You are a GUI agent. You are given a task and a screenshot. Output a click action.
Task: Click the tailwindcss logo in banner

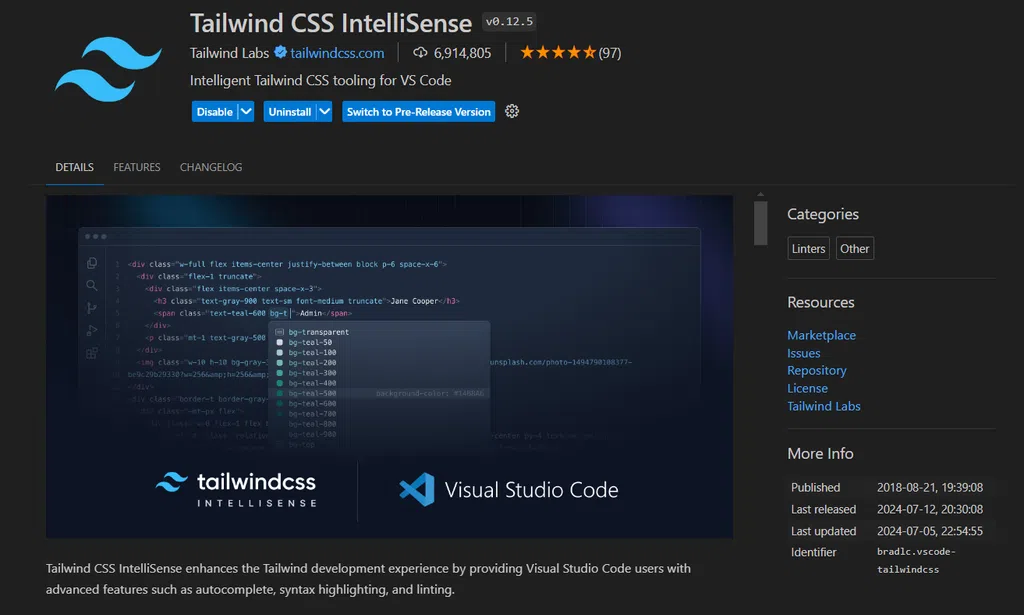236,490
